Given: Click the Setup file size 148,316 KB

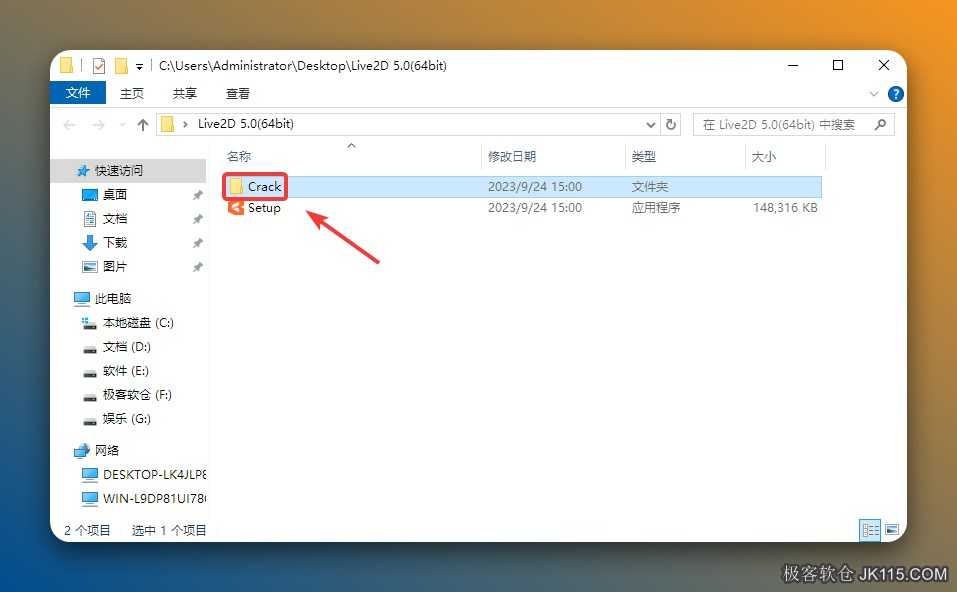Looking at the screenshot, I should (785, 208).
